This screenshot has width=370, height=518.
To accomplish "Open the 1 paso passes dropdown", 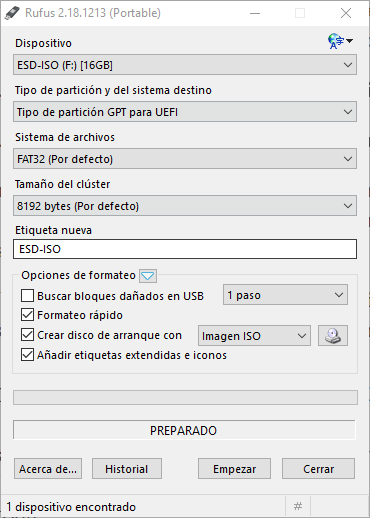I will 285,295.
